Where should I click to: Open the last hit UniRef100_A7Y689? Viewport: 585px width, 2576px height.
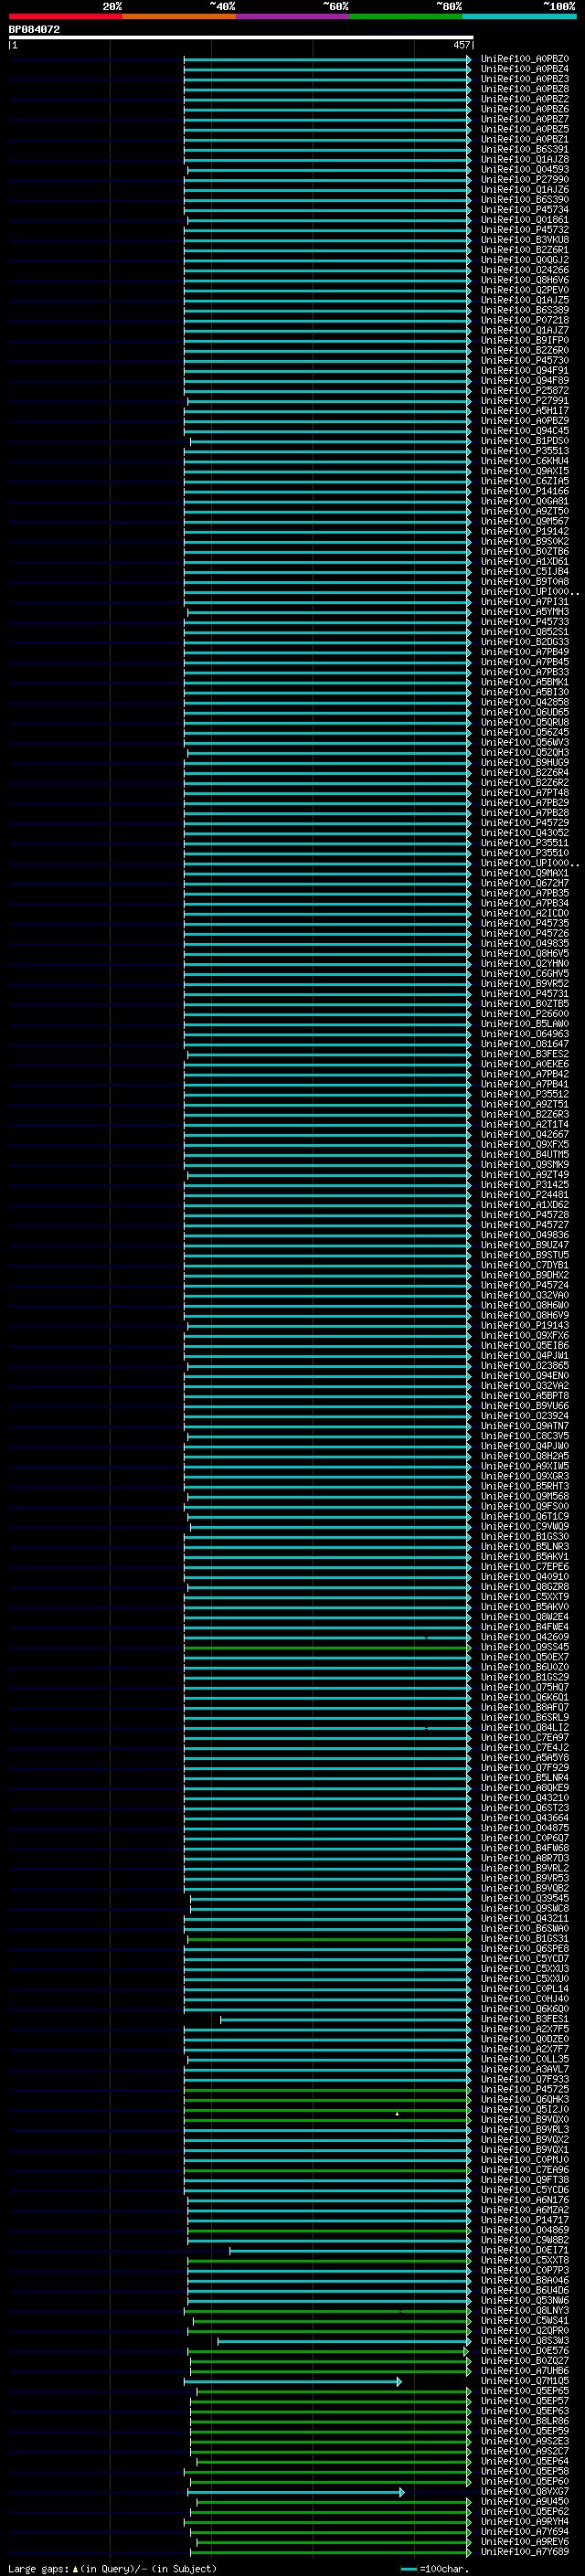coord(525,2551)
